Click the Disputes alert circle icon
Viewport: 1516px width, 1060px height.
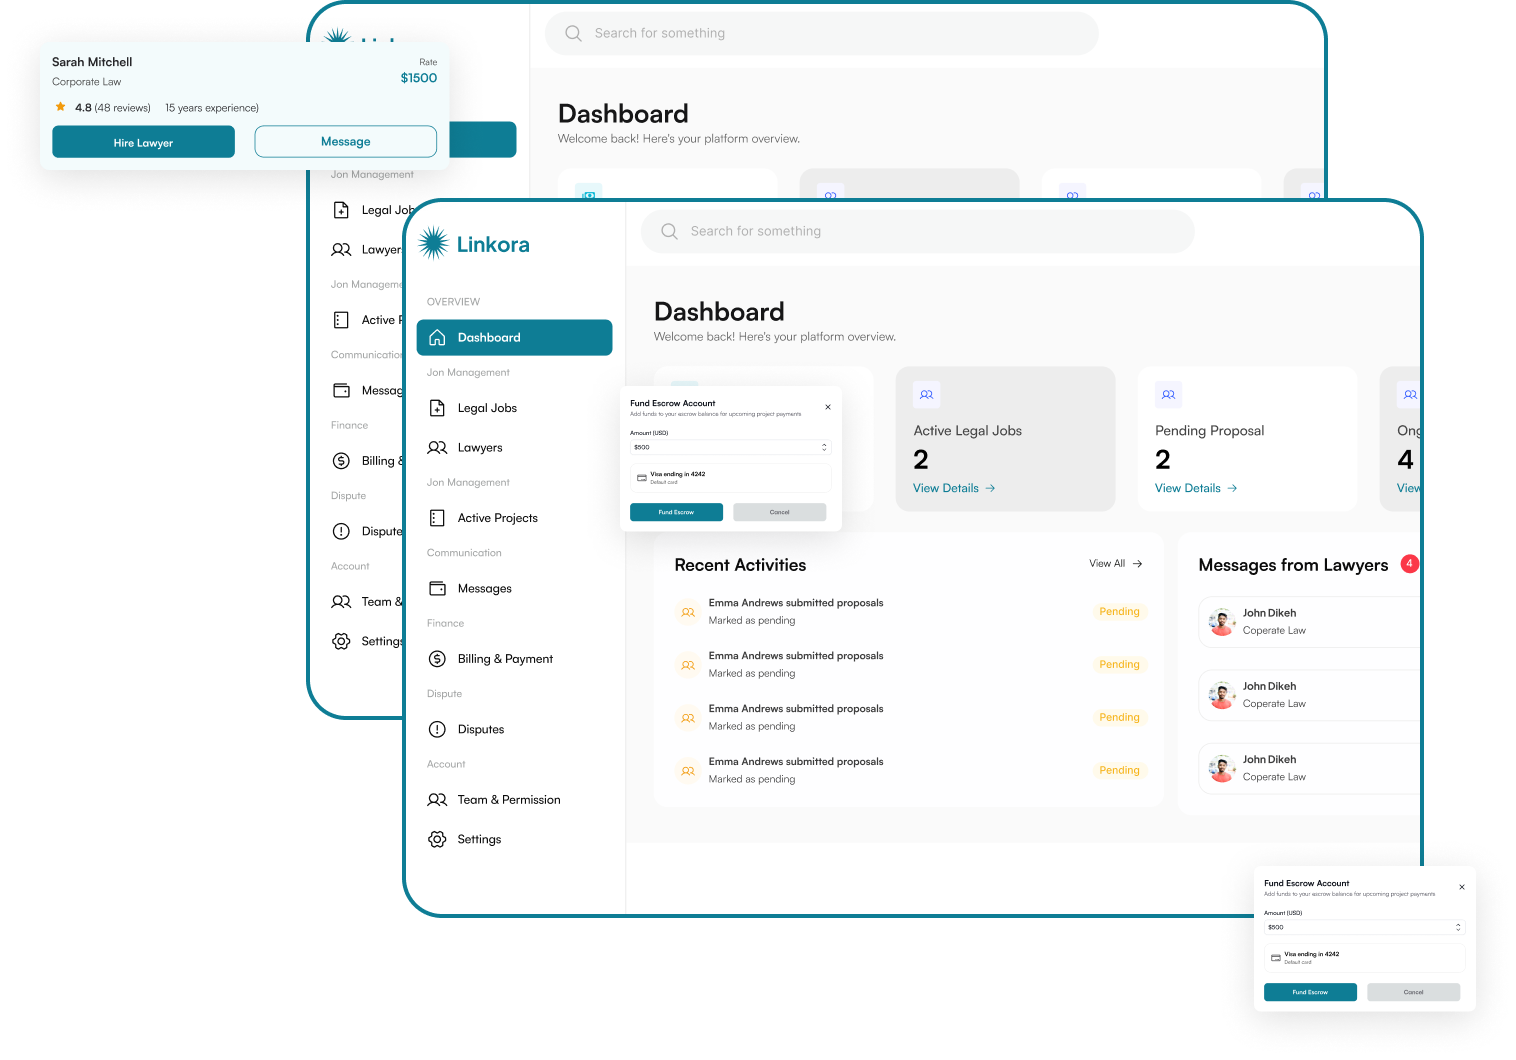[x=437, y=729]
